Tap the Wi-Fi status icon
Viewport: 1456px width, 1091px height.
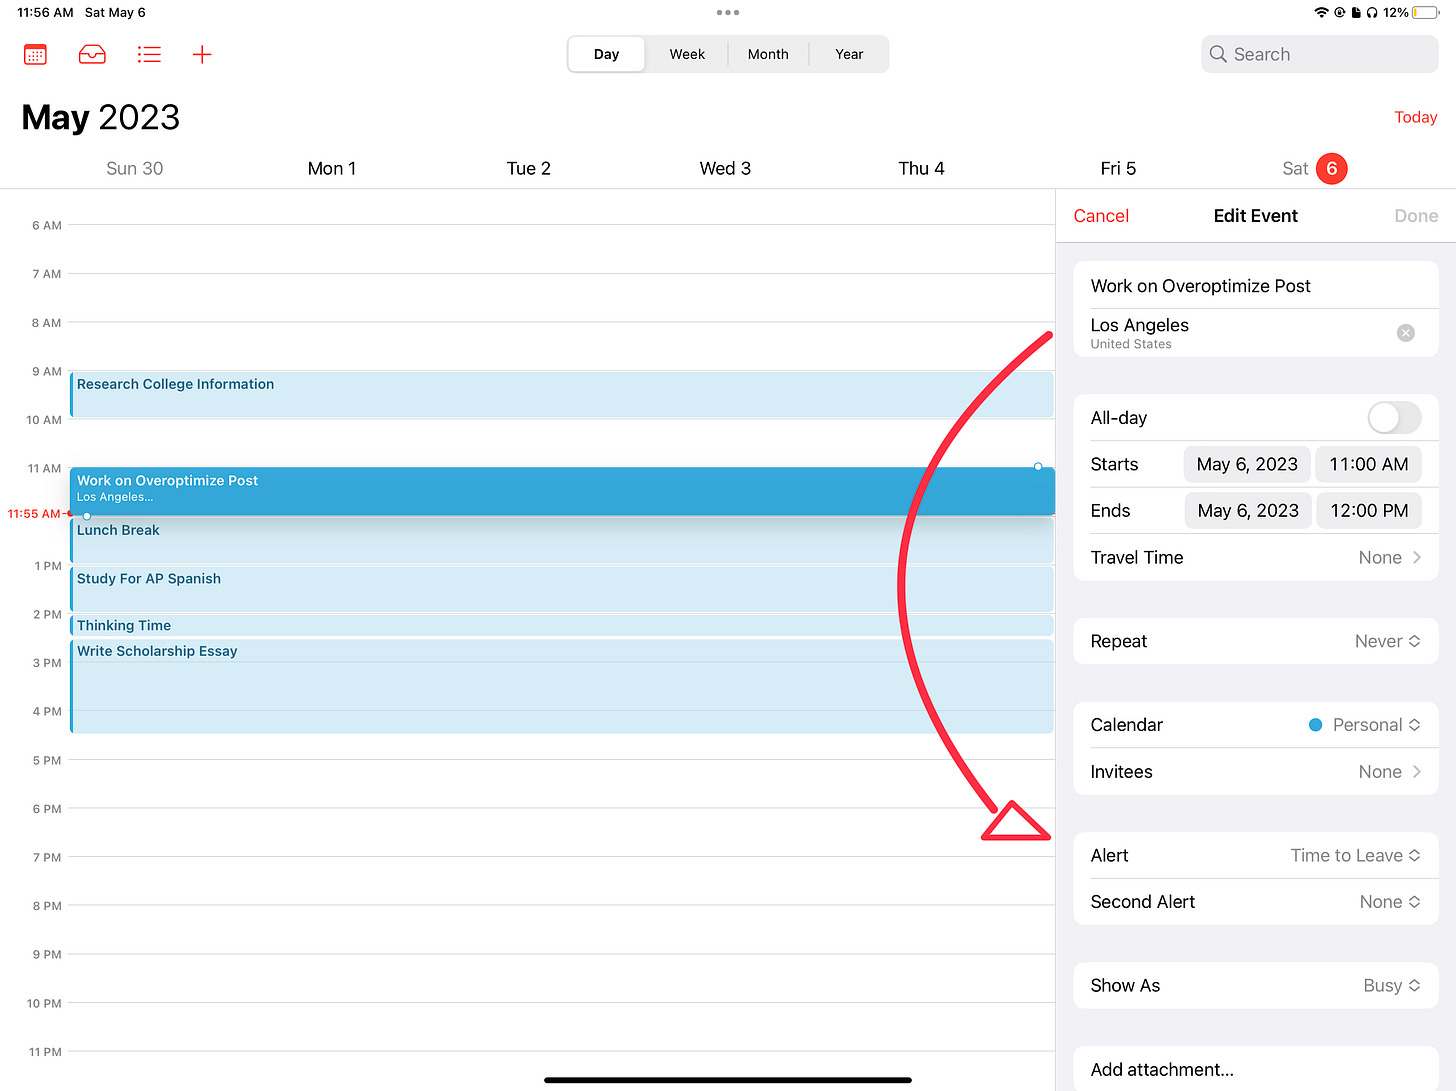click(1321, 12)
